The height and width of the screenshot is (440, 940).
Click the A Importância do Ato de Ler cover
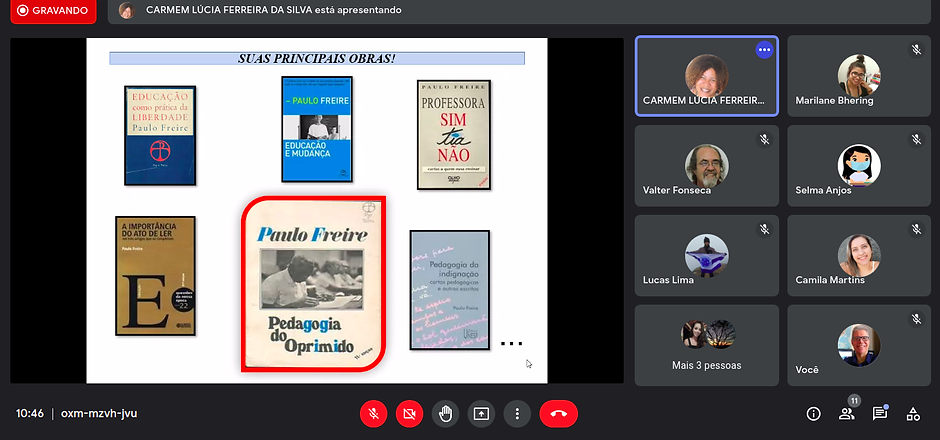point(155,276)
